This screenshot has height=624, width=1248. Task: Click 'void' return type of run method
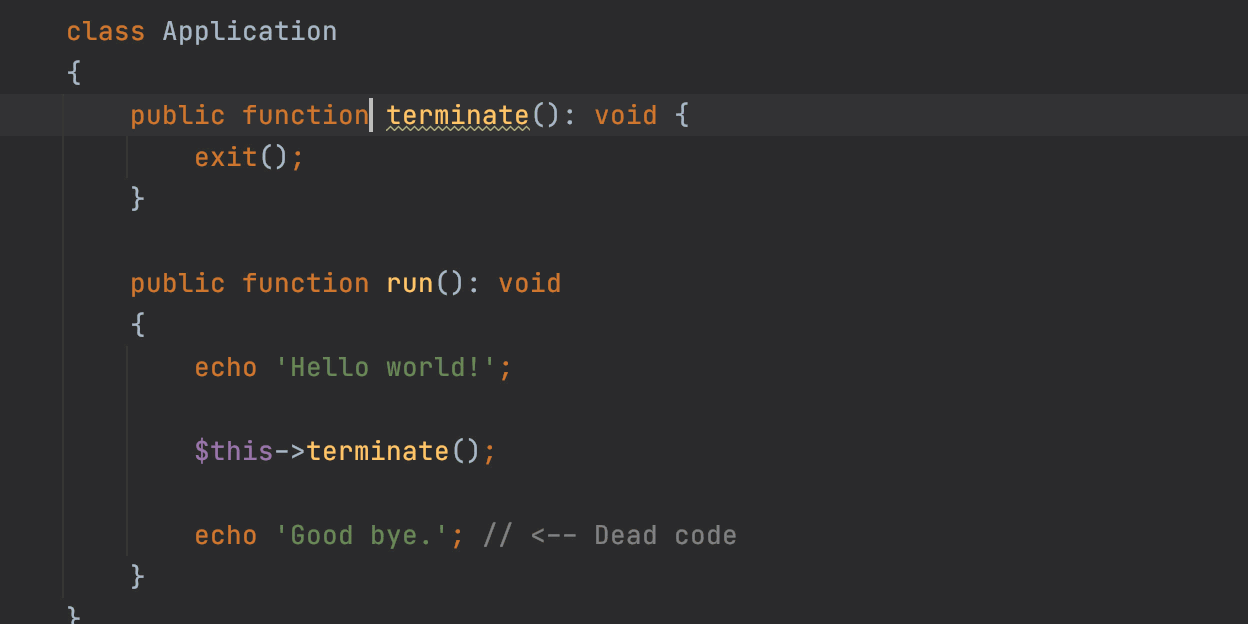pyautogui.click(x=530, y=284)
